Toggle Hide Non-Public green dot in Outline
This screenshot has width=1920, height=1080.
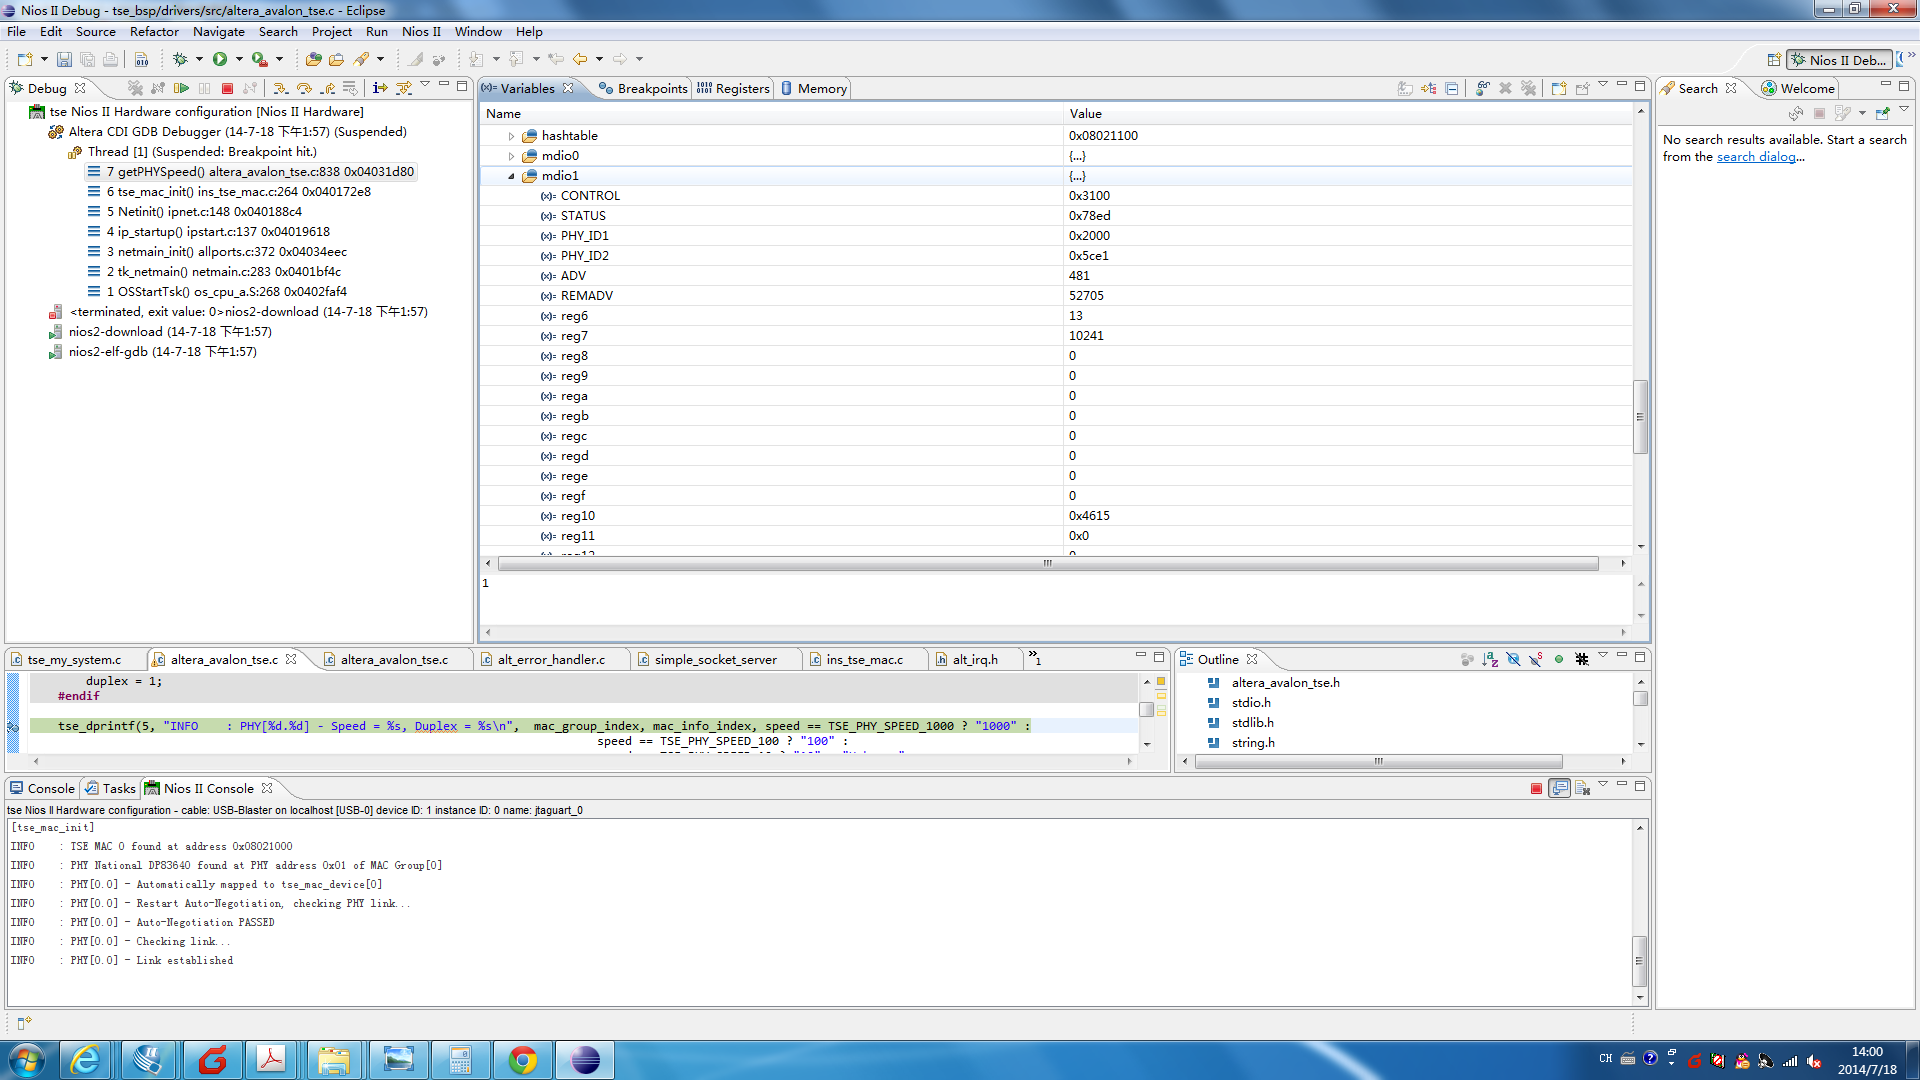tap(1558, 659)
